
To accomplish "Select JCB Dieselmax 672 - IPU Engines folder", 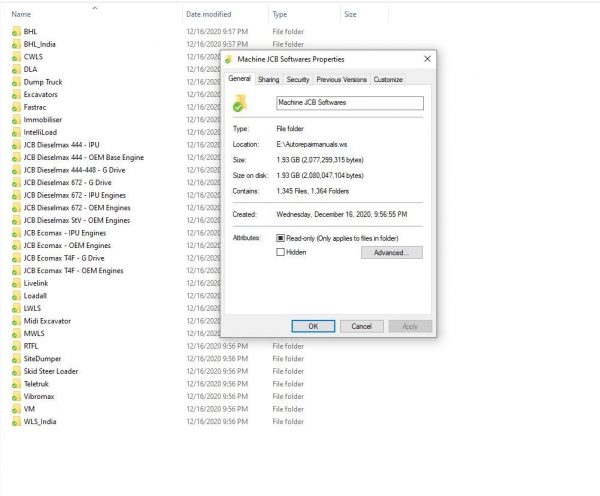I will click(x=75, y=196).
